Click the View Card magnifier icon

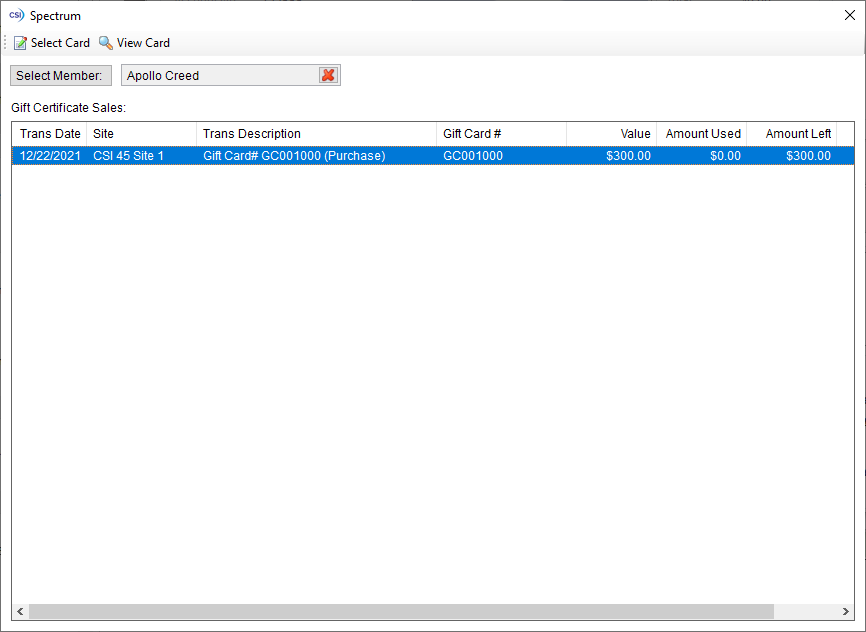[105, 43]
